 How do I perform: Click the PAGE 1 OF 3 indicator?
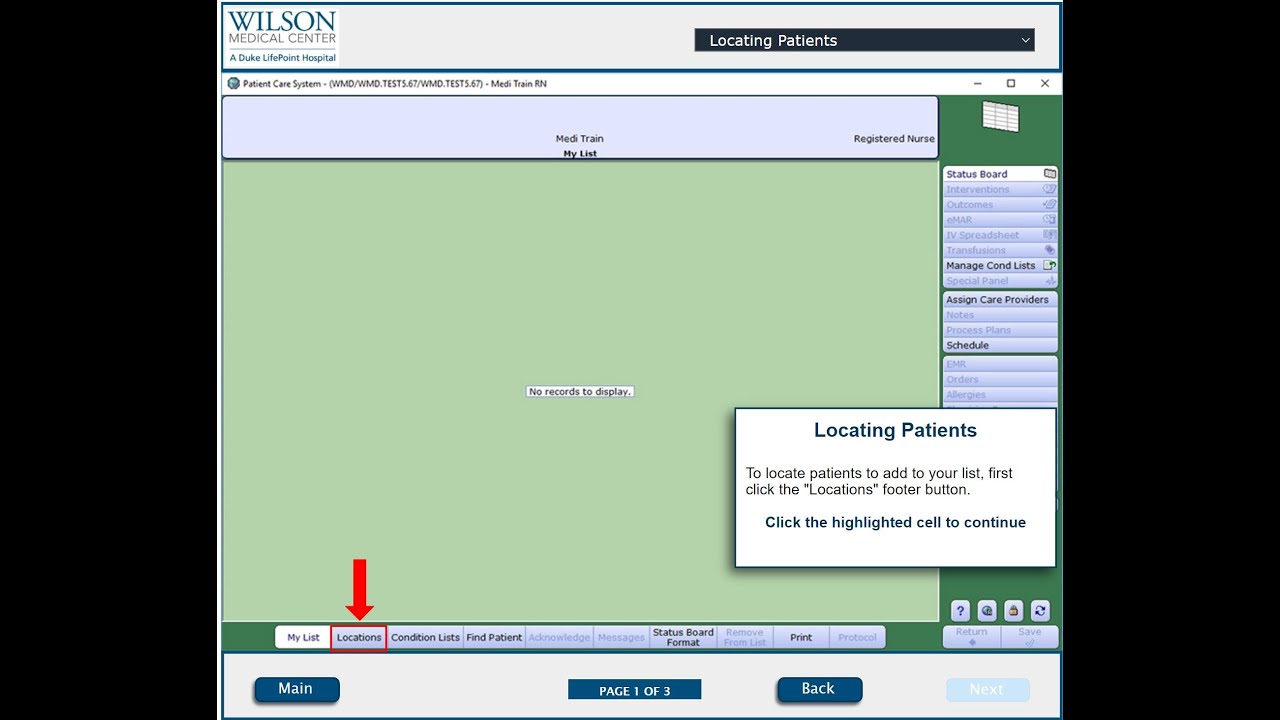634,690
